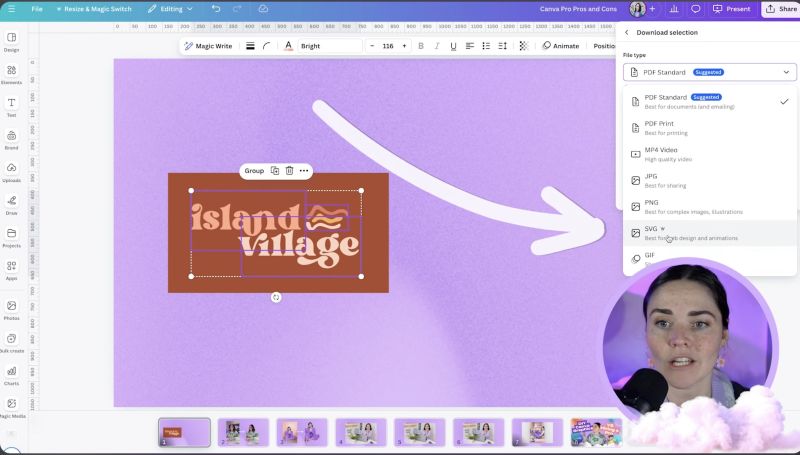Open the hamburger main menu
Image resolution: width=800 pixels, height=455 pixels.
click(x=11, y=9)
